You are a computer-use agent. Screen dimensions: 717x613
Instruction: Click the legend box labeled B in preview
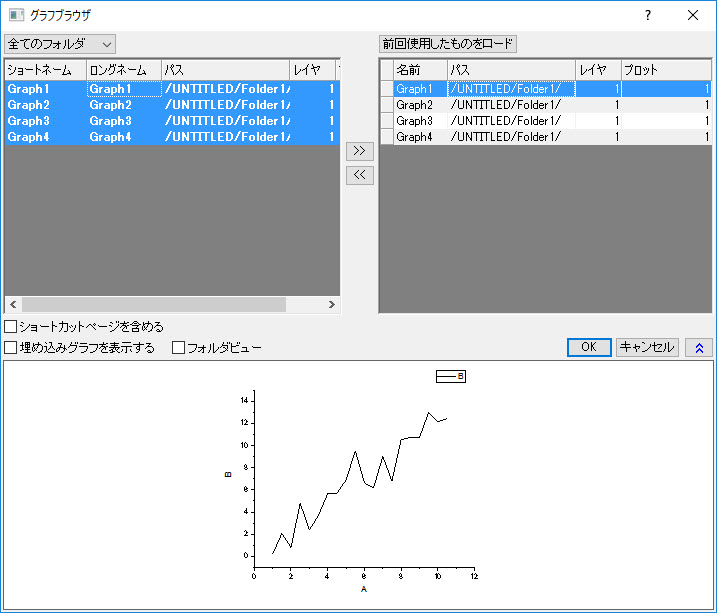click(x=451, y=376)
